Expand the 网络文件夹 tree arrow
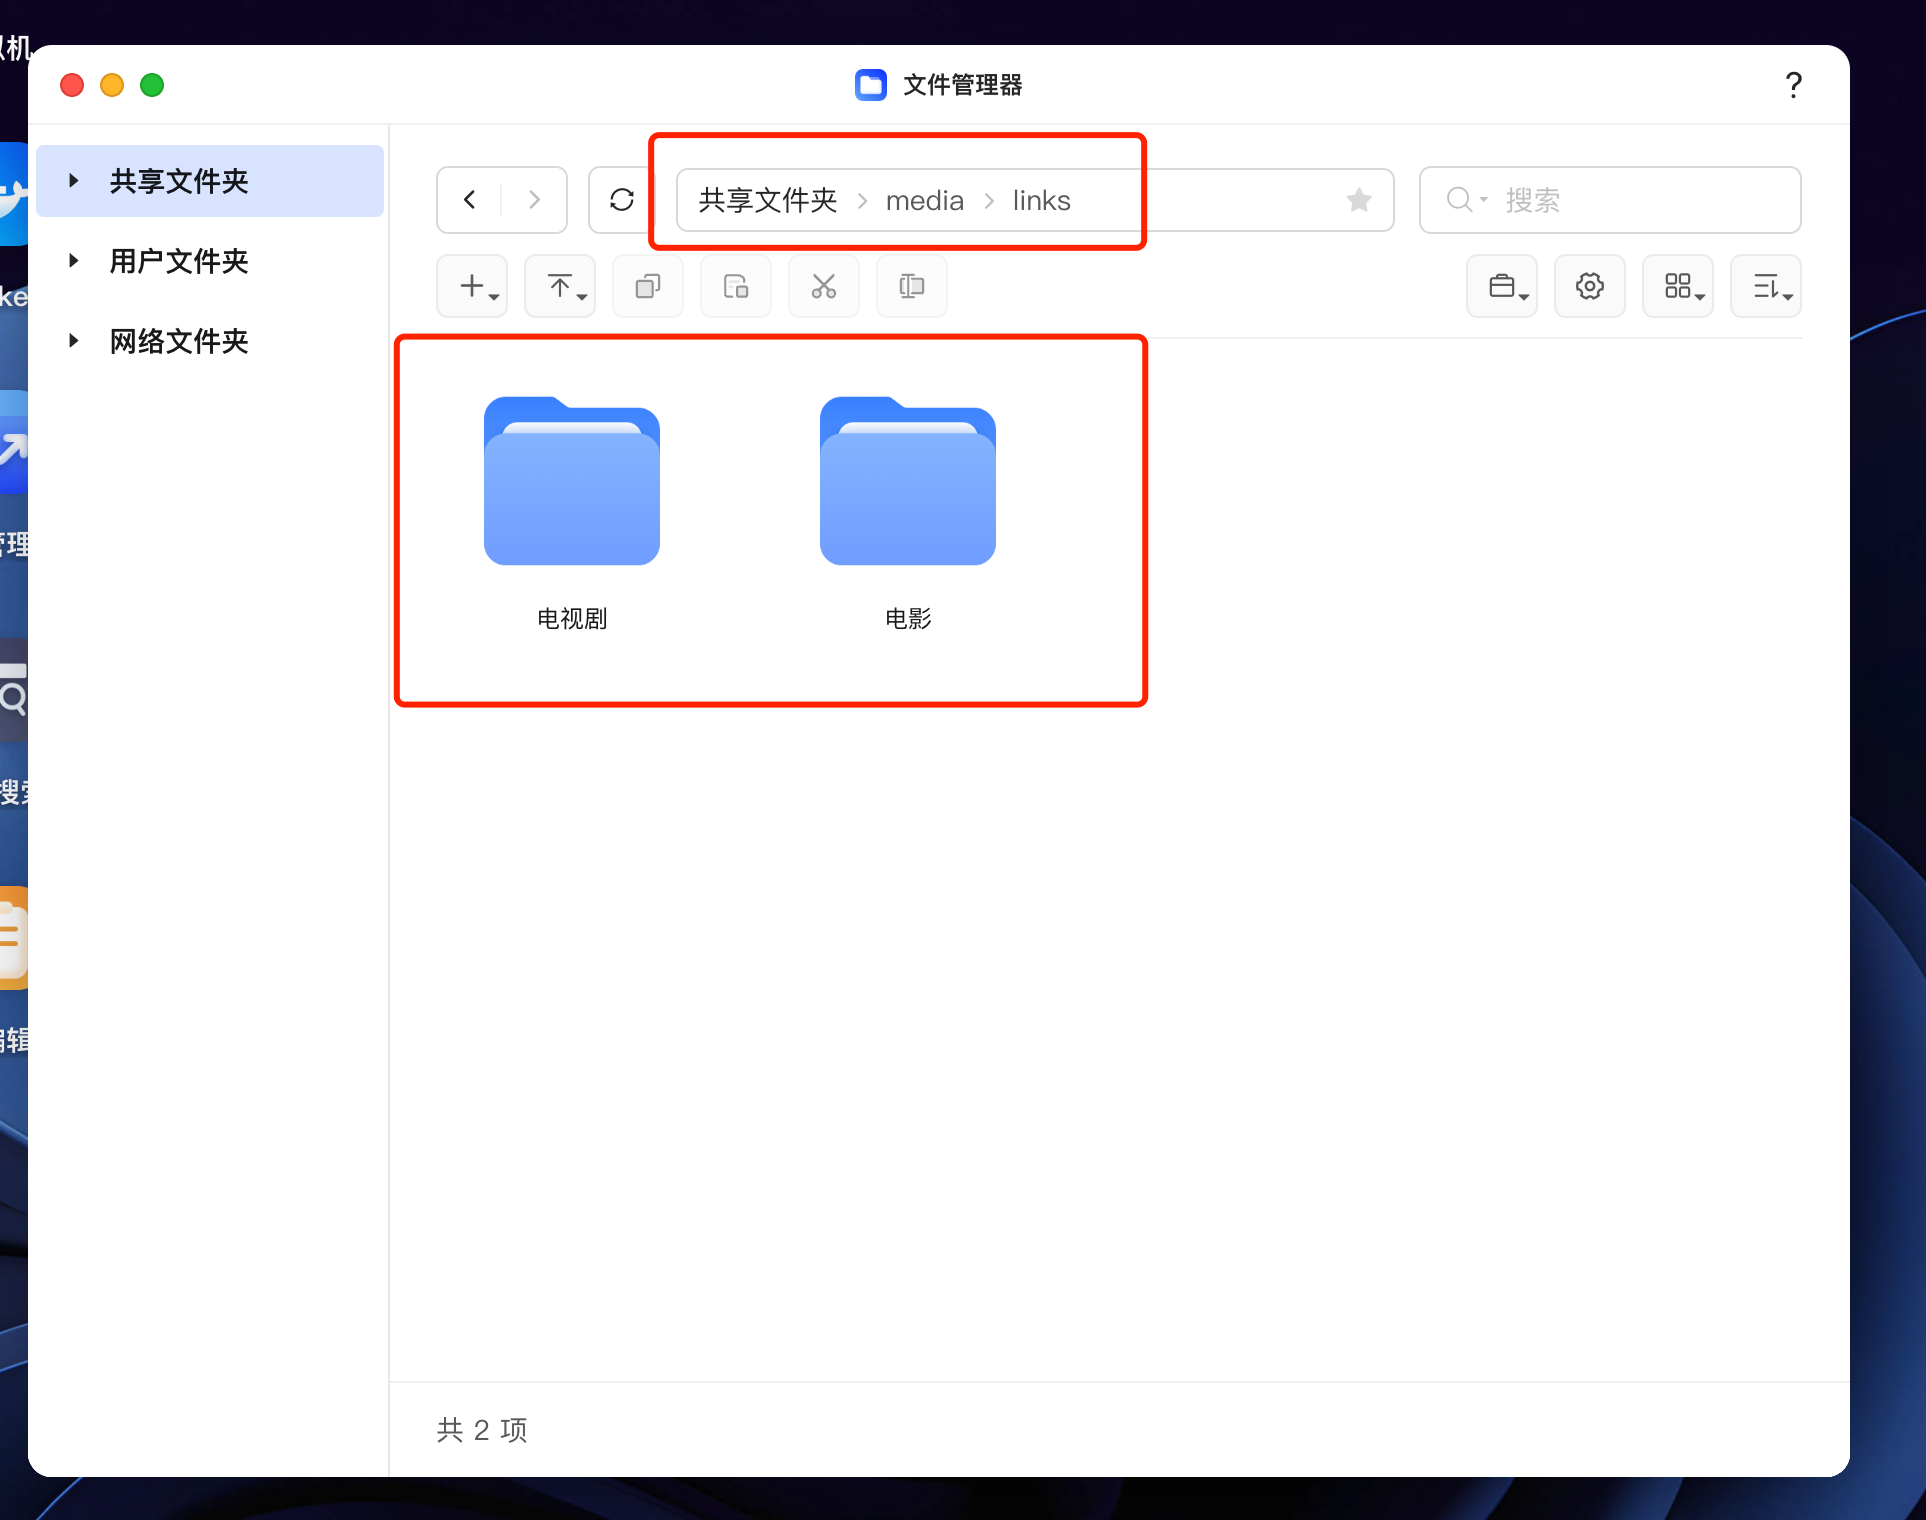 point(73,341)
